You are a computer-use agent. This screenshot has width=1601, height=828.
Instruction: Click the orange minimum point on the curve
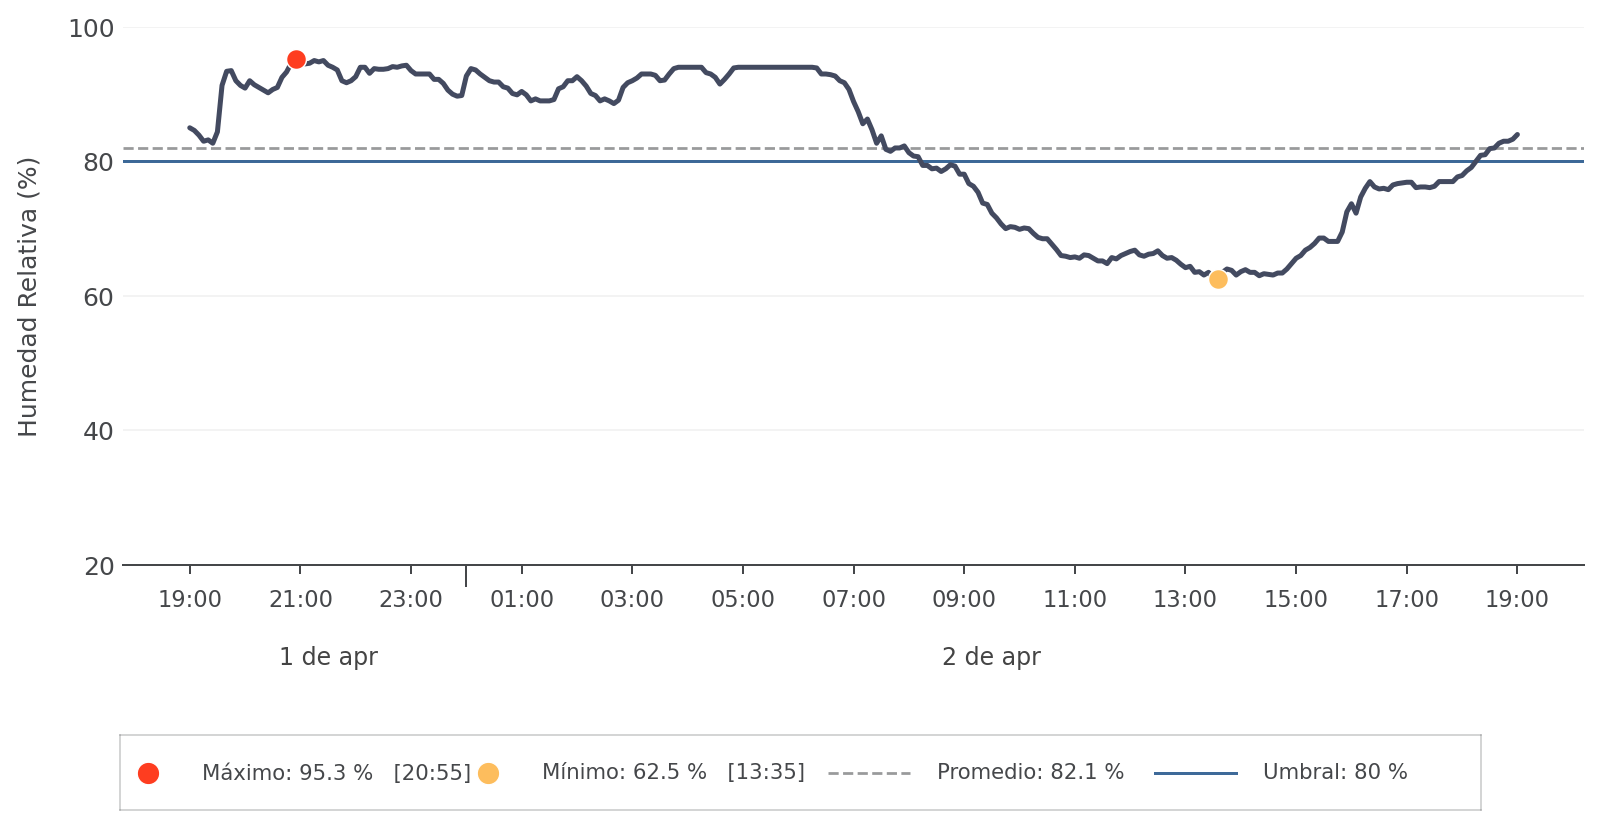[1218, 280]
